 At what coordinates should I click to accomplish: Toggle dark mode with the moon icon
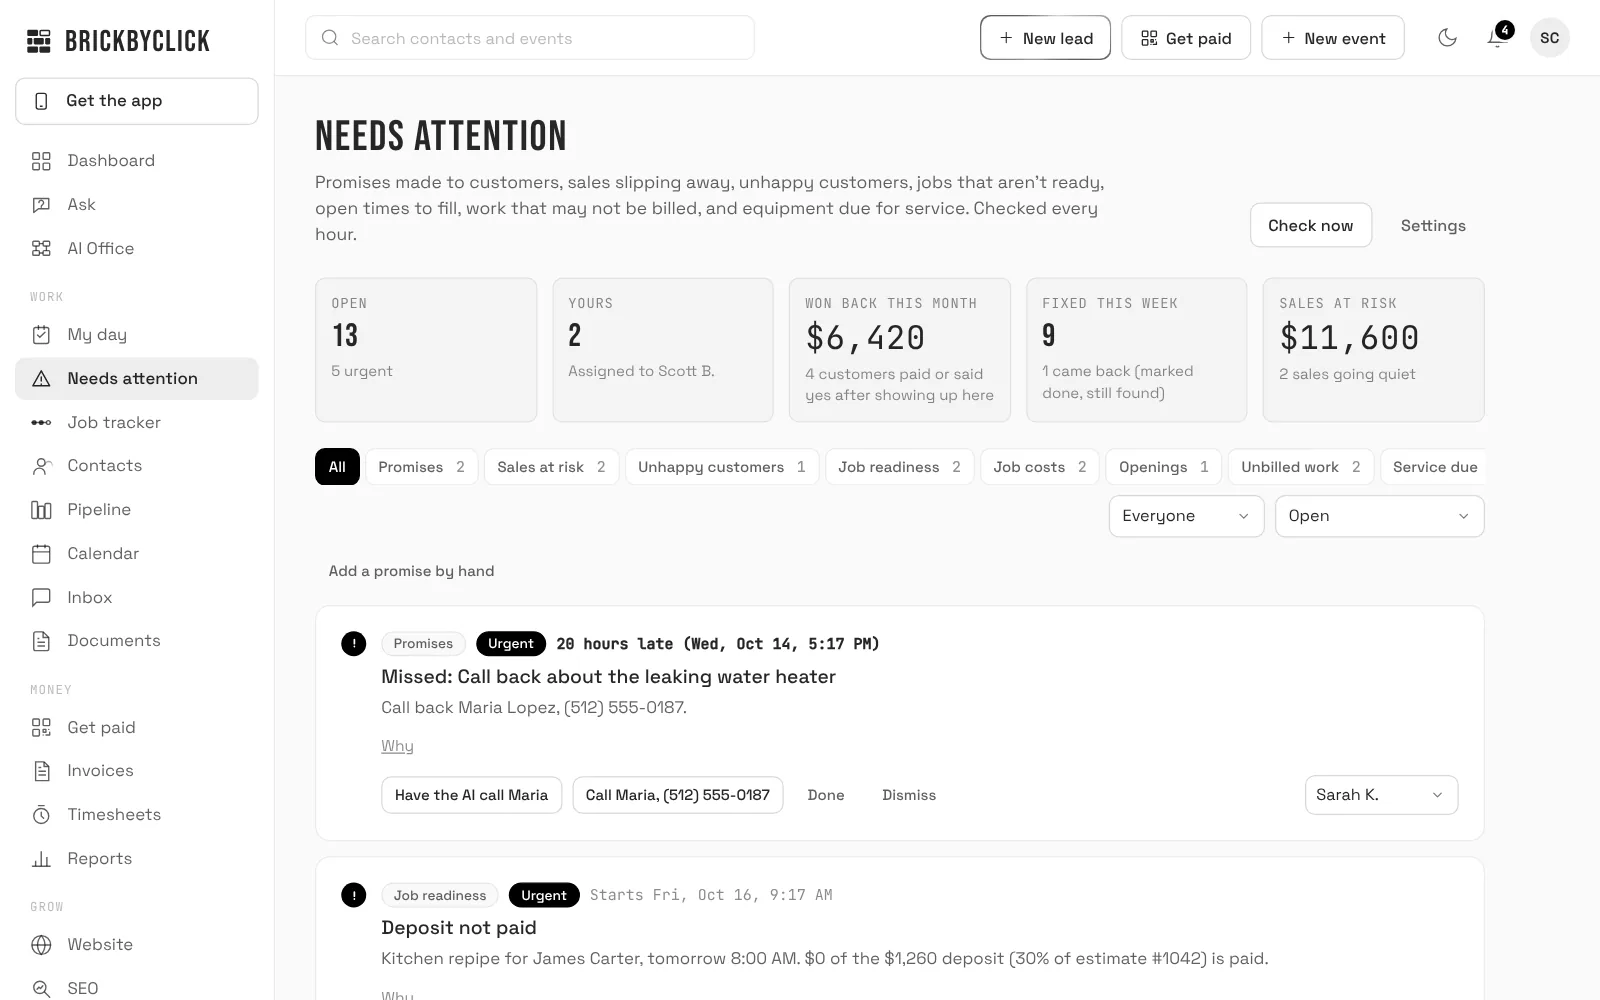pyautogui.click(x=1447, y=38)
